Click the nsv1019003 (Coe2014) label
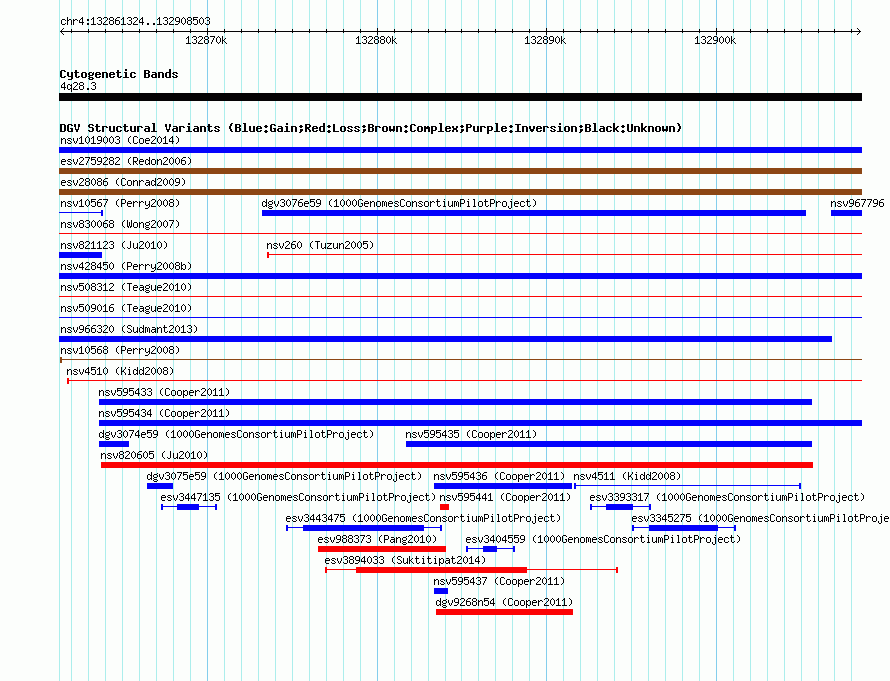The width and height of the screenshot is (890, 681). point(120,140)
